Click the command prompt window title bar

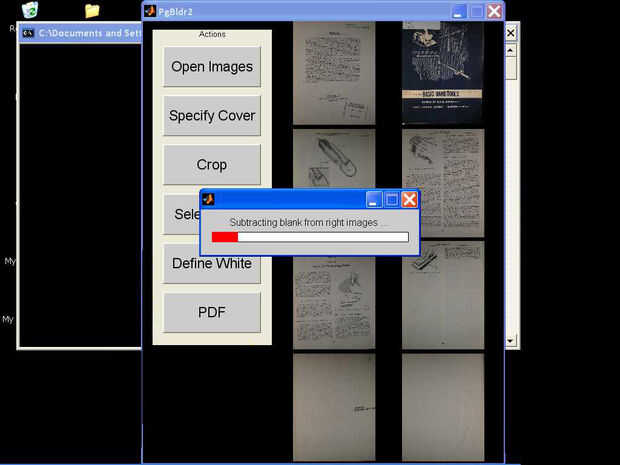[81, 33]
